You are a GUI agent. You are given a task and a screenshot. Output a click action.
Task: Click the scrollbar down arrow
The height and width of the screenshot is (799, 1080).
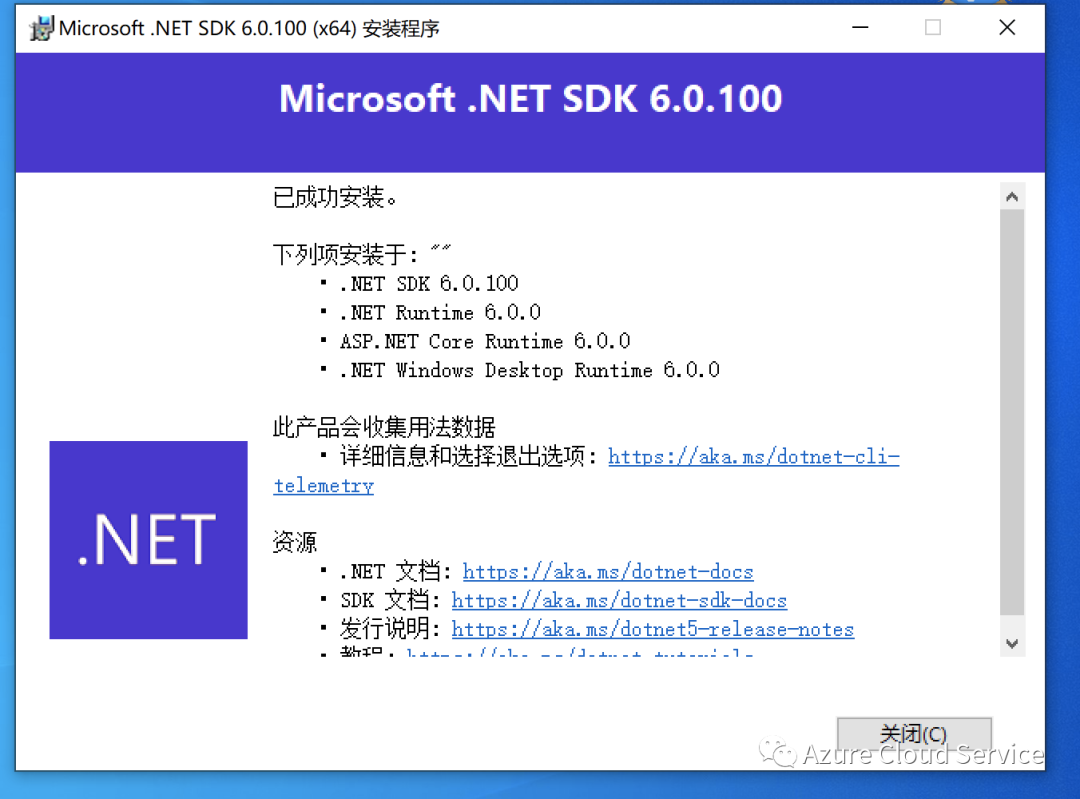(1012, 643)
